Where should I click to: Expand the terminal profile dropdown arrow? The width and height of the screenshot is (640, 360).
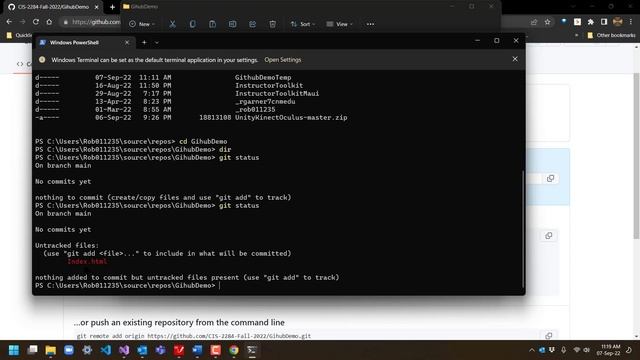(157, 42)
